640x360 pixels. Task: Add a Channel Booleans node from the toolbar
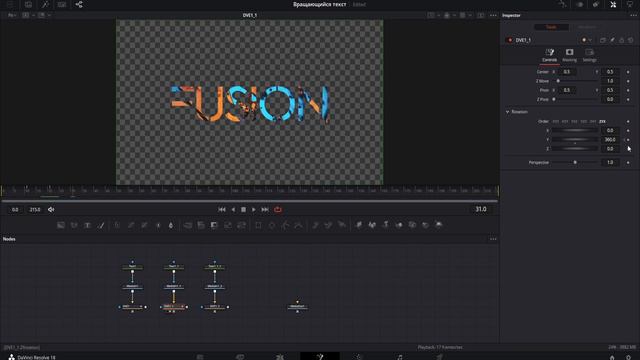click(x=201, y=225)
